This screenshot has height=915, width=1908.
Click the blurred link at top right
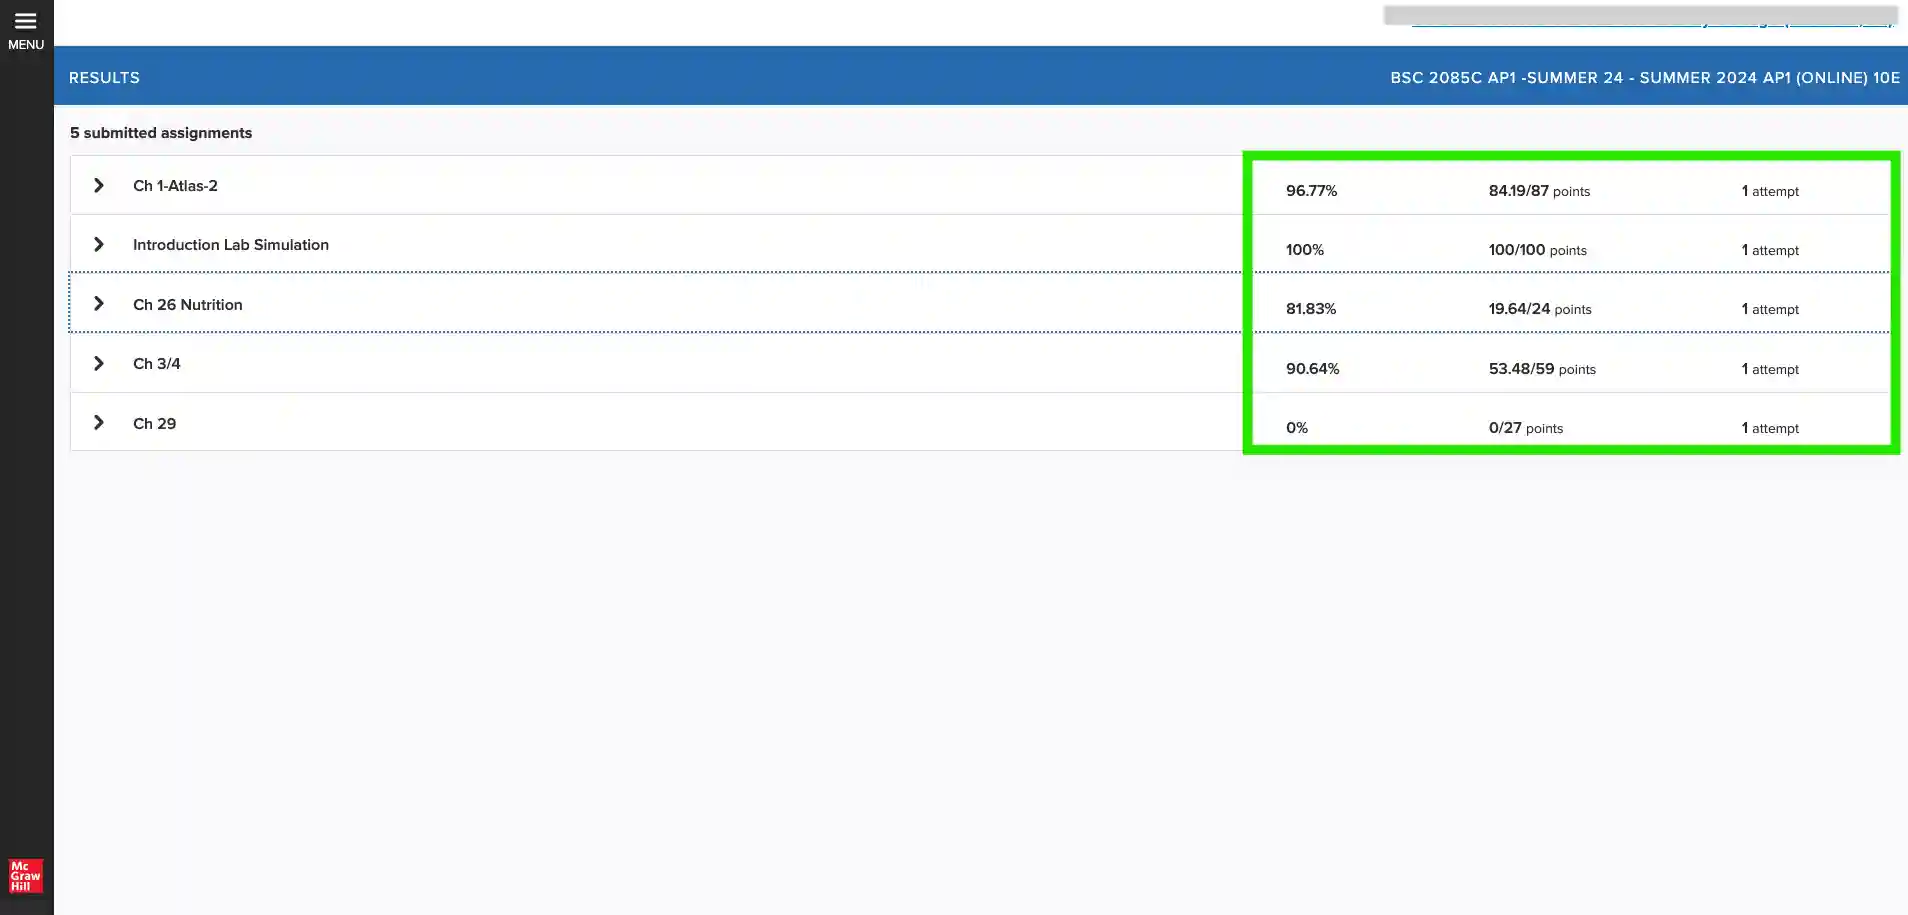point(1641,16)
